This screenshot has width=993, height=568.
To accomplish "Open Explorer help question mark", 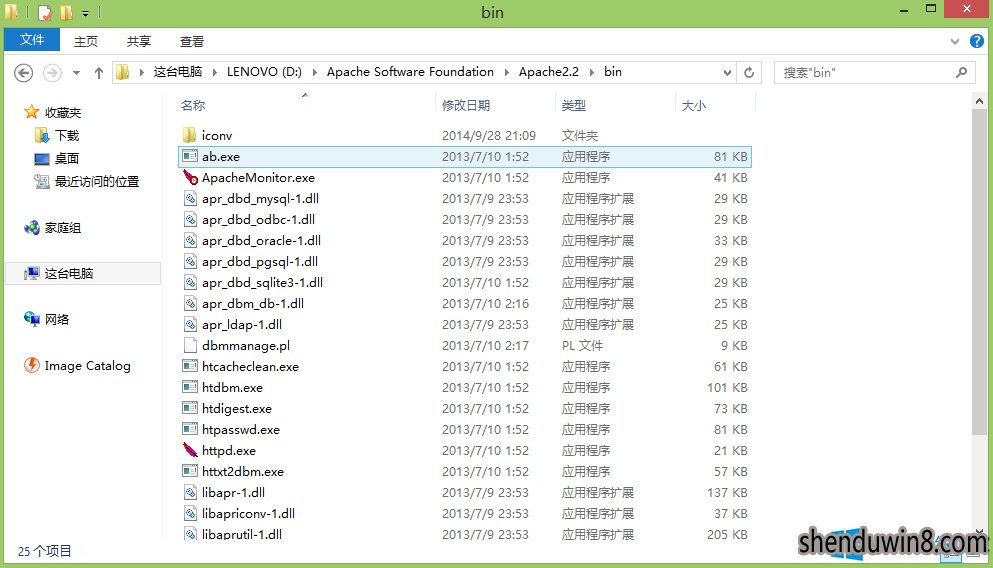I will (x=977, y=41).
